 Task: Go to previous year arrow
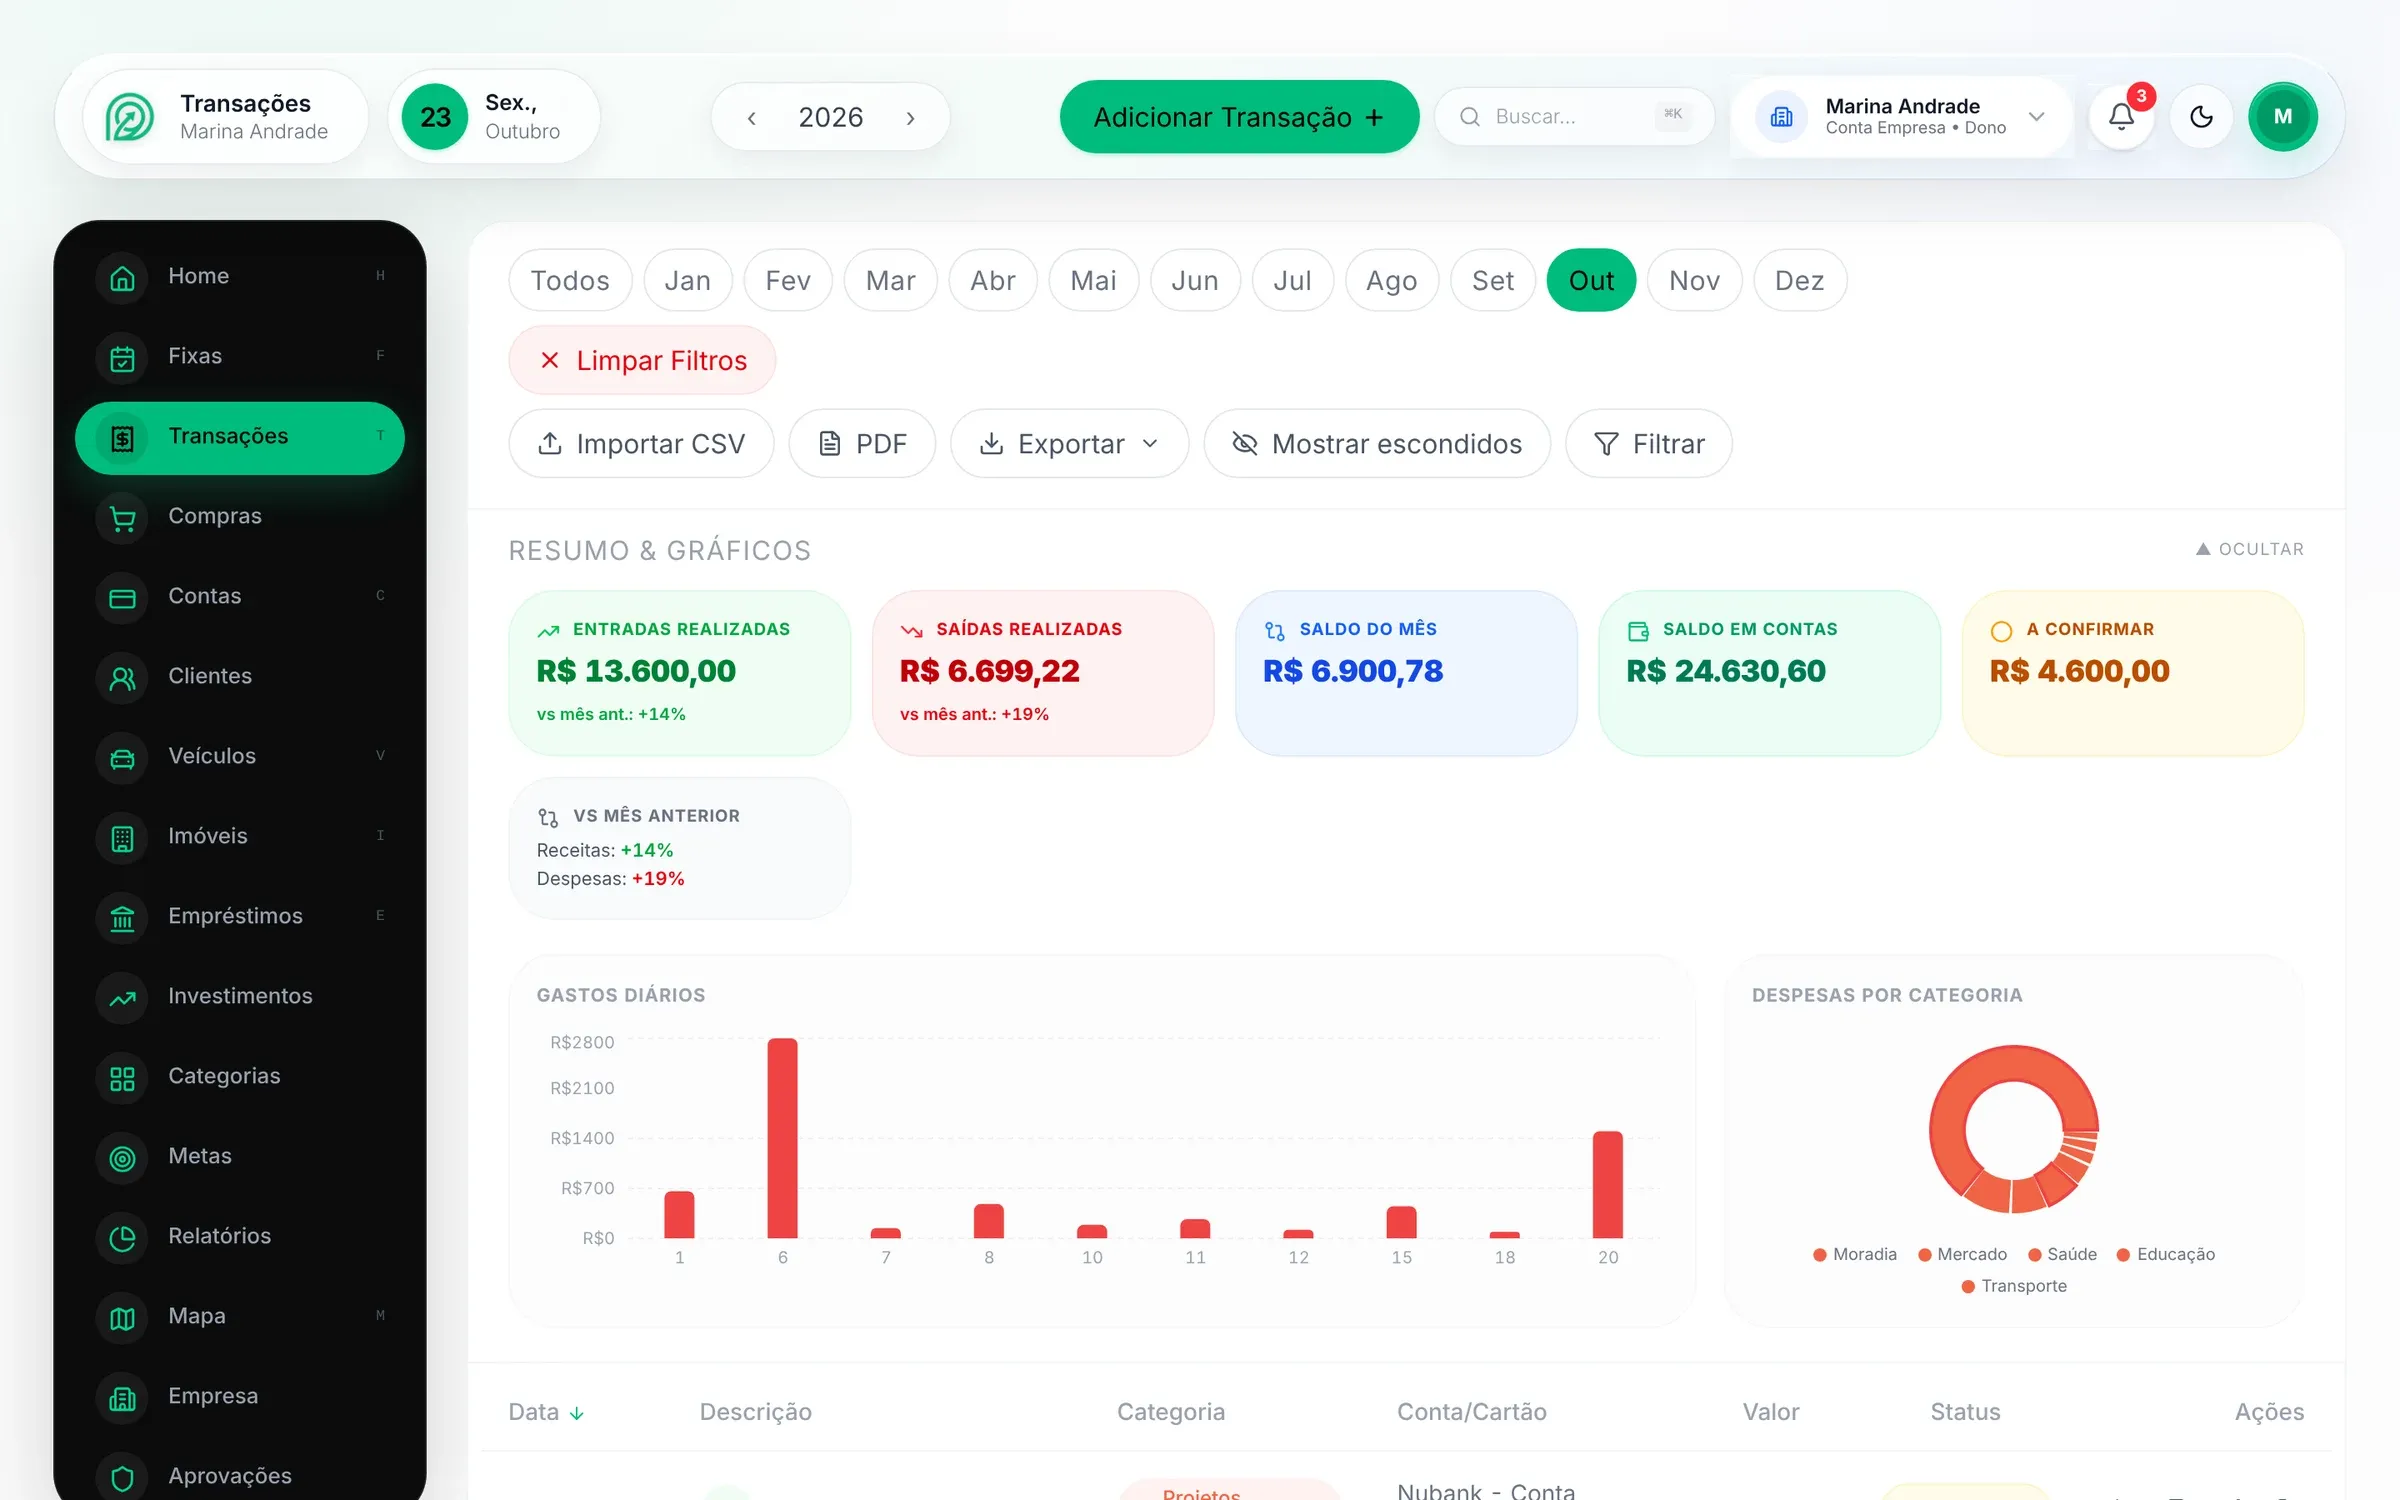[x=752, y=118]
